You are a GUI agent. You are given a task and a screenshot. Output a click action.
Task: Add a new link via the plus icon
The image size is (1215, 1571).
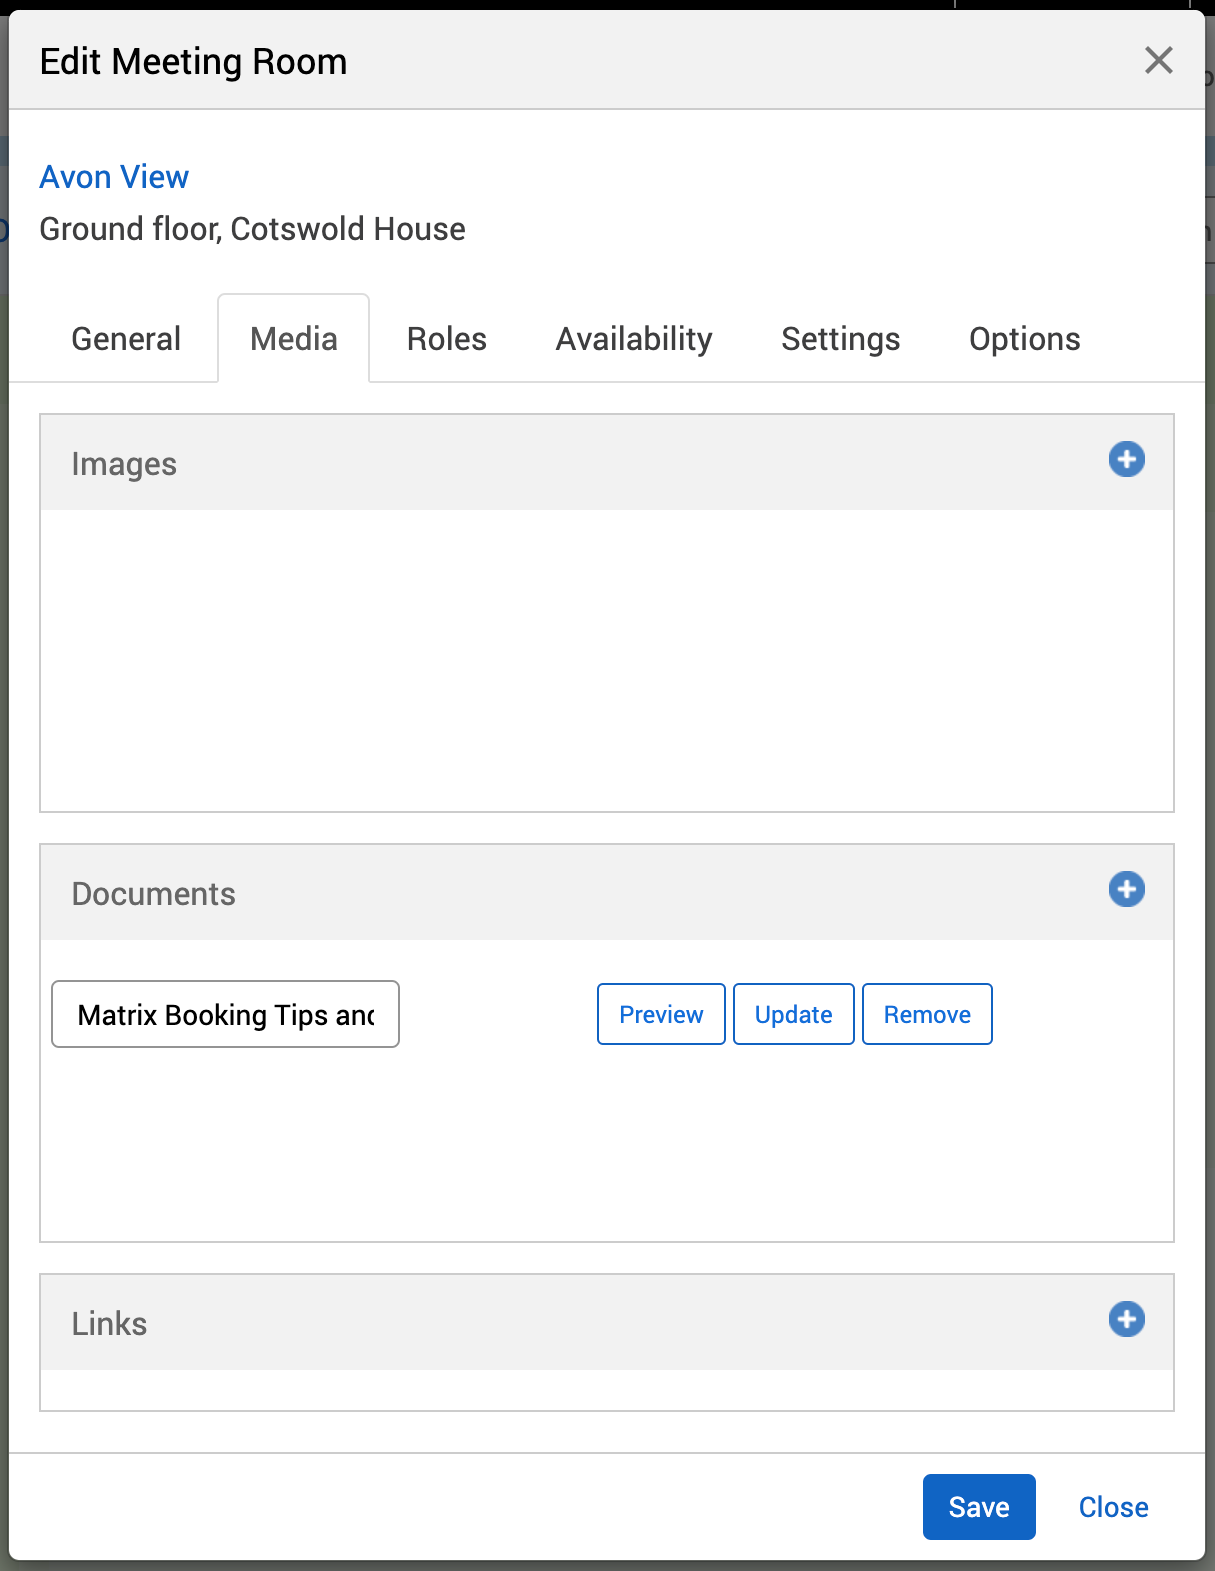tap(1126, 1319)
